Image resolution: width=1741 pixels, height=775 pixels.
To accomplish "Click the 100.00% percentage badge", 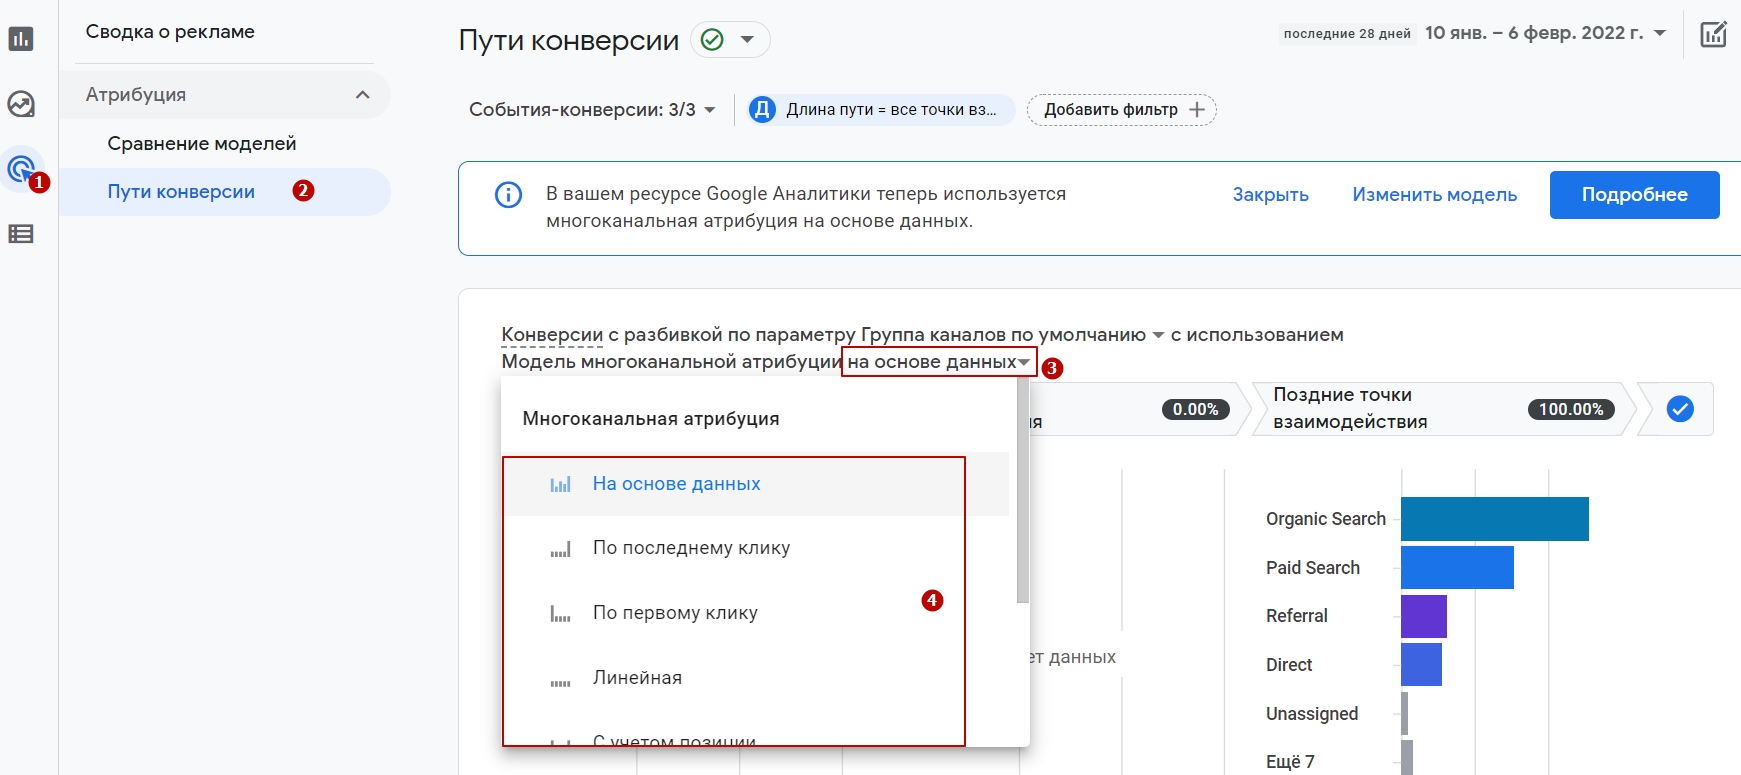I will (x=1571, y=409).
